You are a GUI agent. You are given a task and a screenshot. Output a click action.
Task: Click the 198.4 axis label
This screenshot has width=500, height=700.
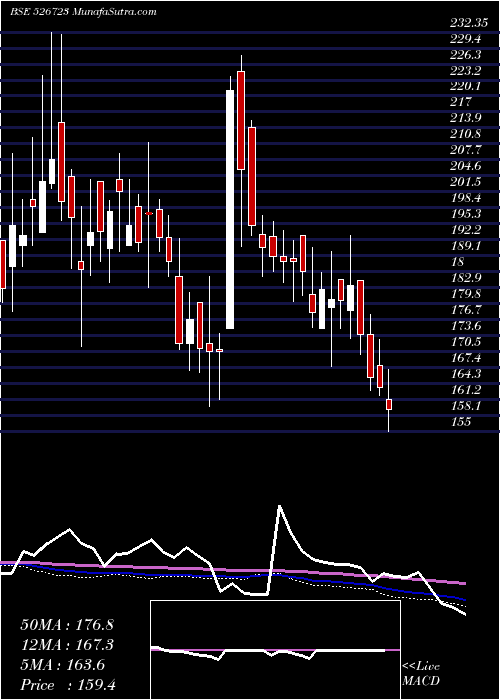(465, 198)
